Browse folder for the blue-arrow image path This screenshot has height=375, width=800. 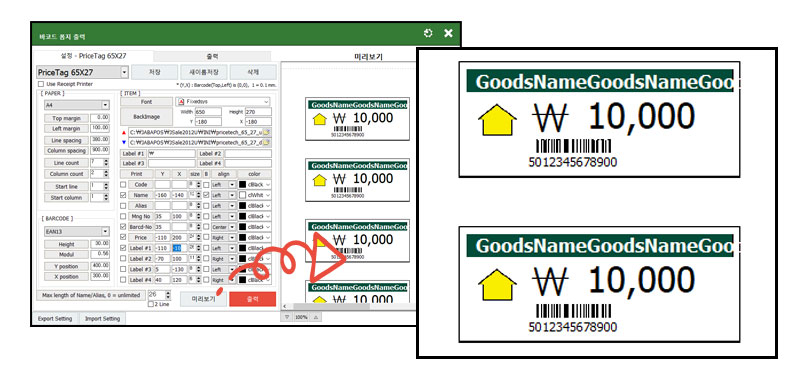pyautogui.click(x=267, y=142)
